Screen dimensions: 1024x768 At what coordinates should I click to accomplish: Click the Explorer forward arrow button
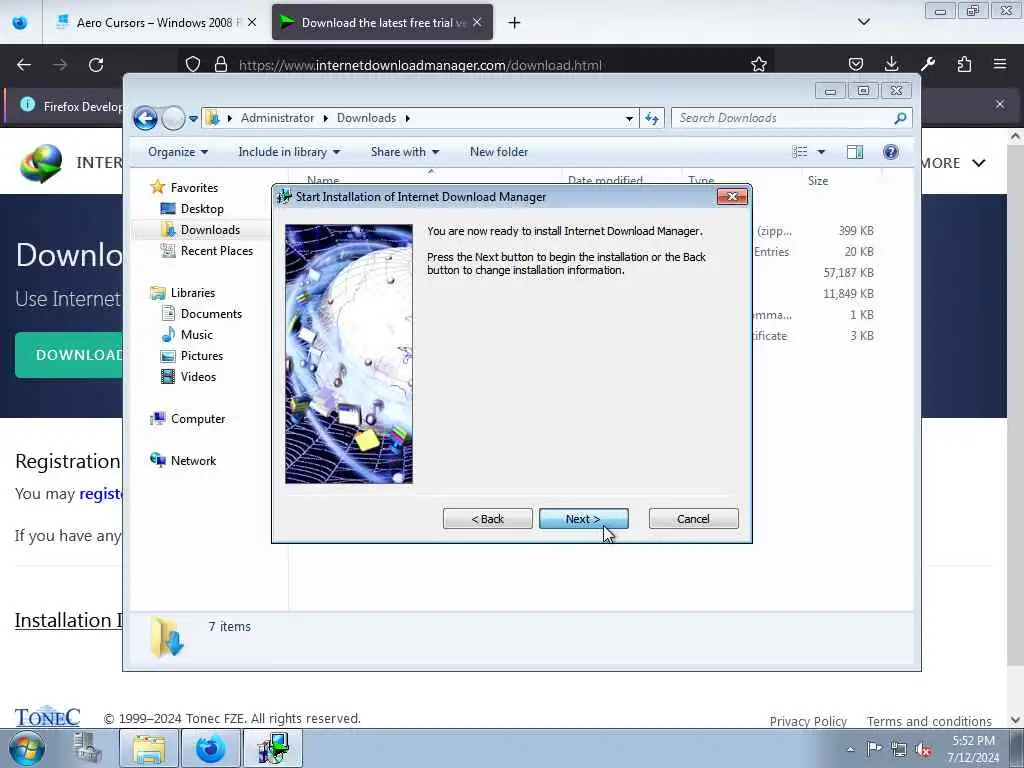tap(173, 118)
